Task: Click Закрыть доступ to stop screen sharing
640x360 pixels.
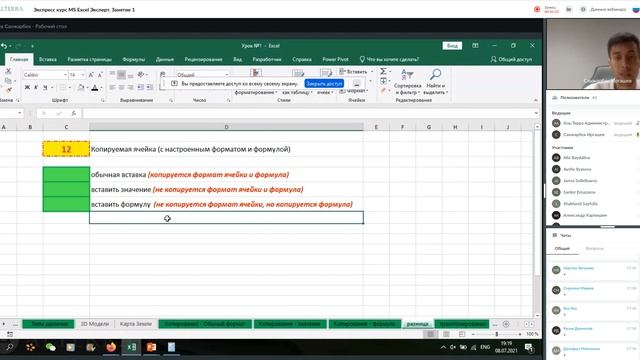Action: click(x=324, y=84)
